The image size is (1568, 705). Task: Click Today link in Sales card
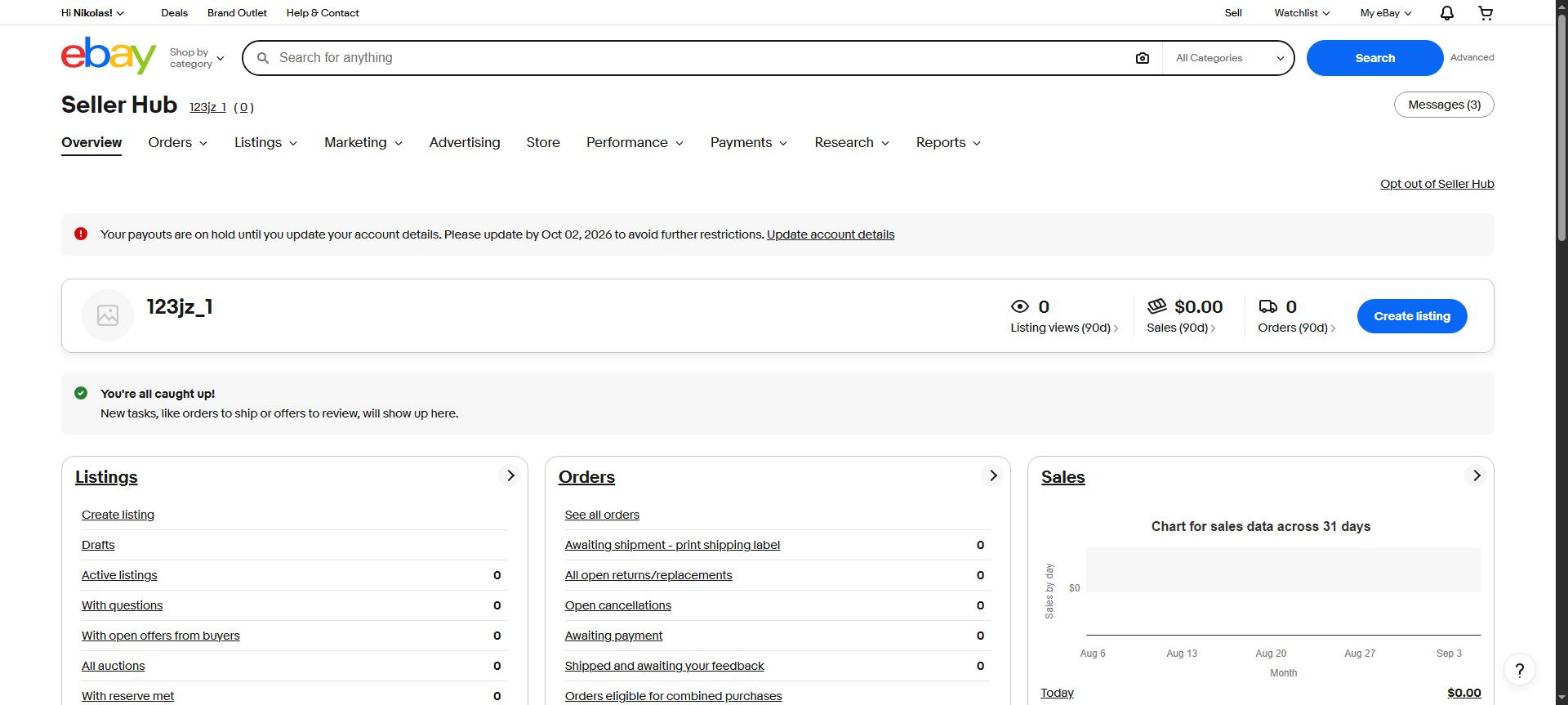click(1057, 693)
